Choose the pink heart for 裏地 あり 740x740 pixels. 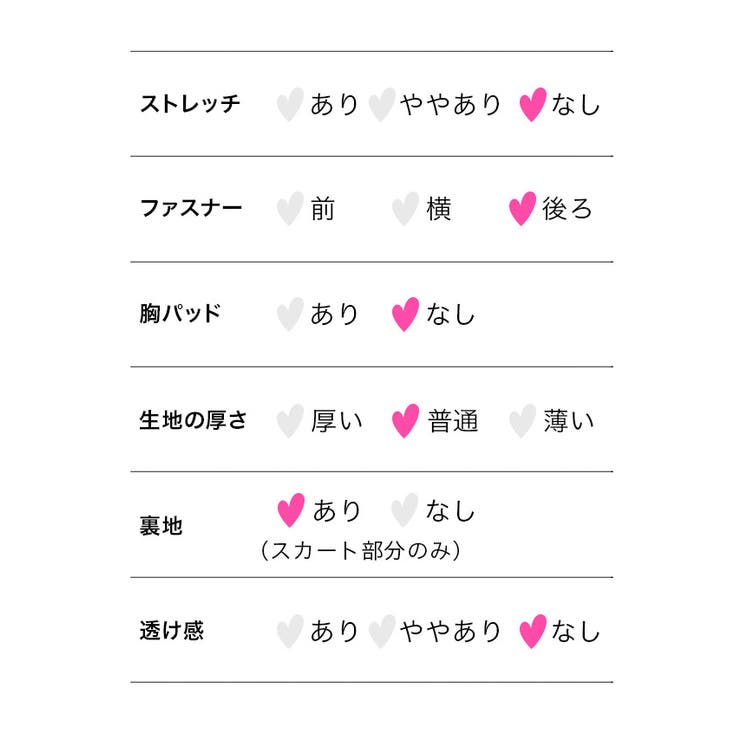290,510
